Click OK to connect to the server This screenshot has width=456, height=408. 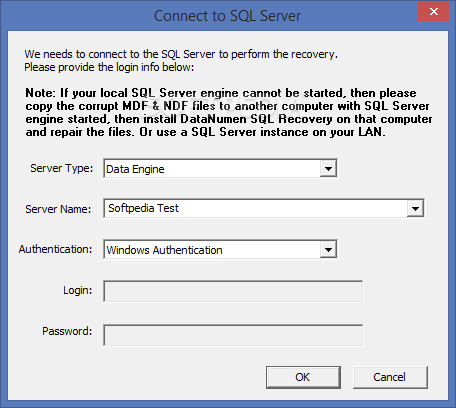303,377
